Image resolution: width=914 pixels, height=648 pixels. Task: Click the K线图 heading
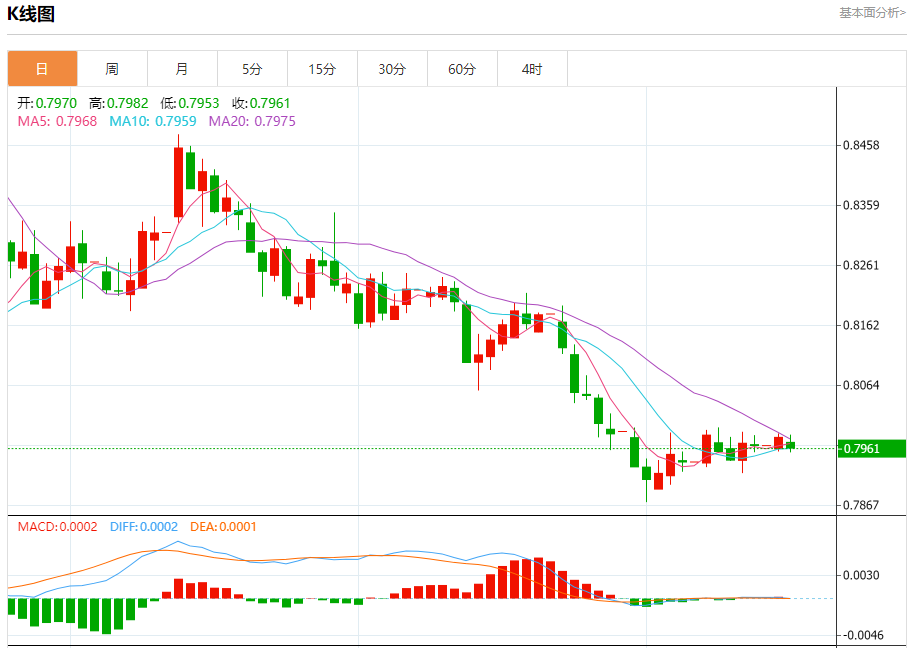pos(31,13)
